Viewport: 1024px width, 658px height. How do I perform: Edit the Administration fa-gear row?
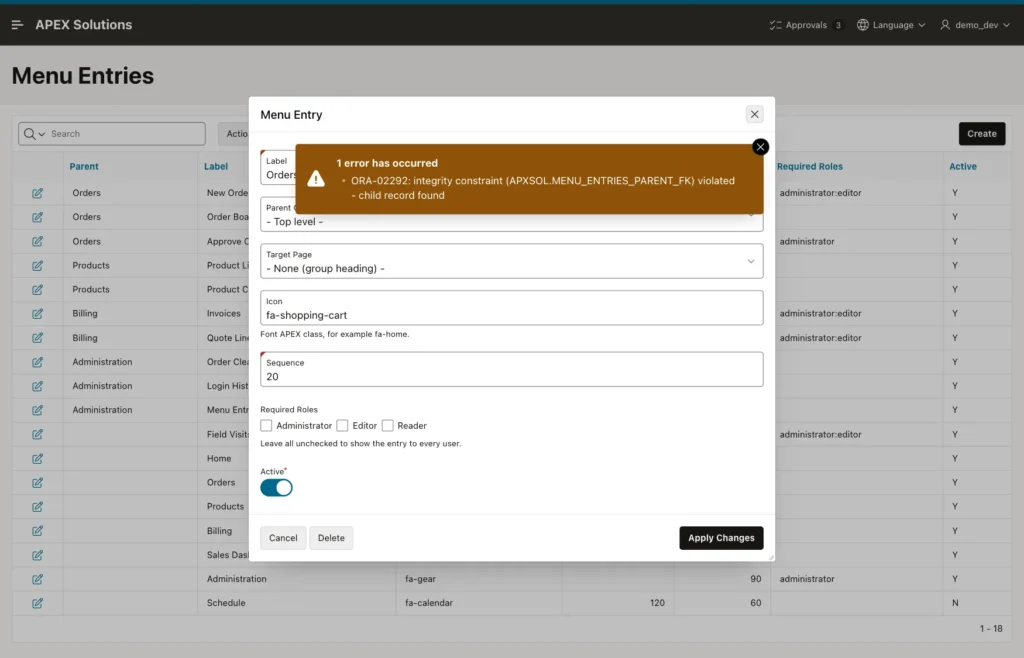(37, 580)
